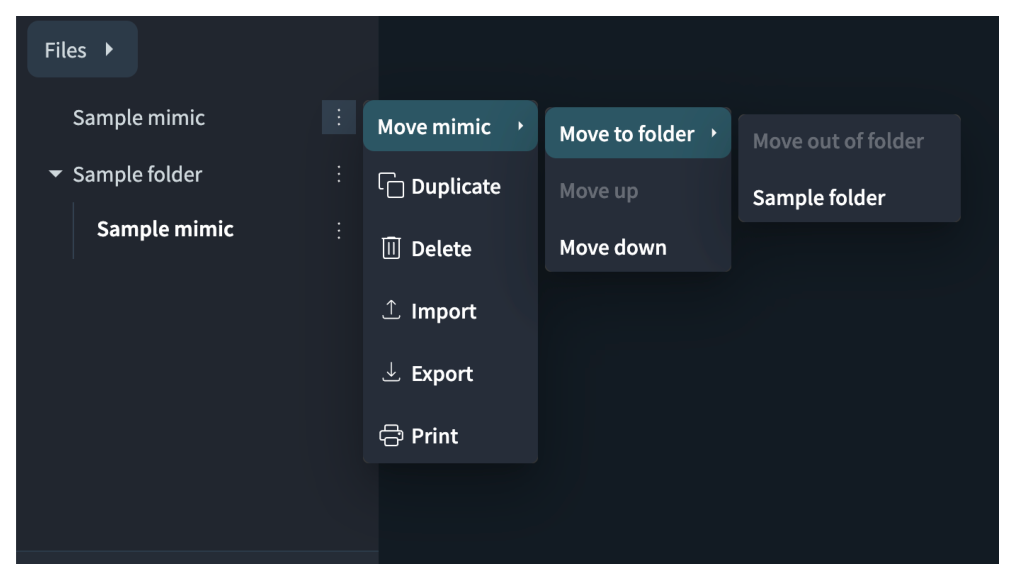Click the Delete trash icon

(x=391, y=248)
